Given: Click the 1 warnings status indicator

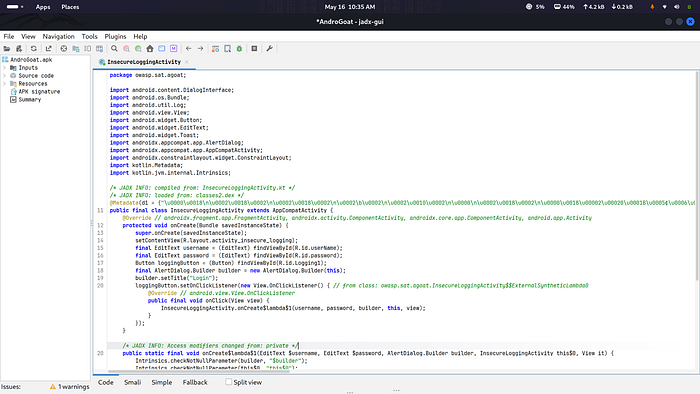Looking at the screenshot, I should click(70, 387).
